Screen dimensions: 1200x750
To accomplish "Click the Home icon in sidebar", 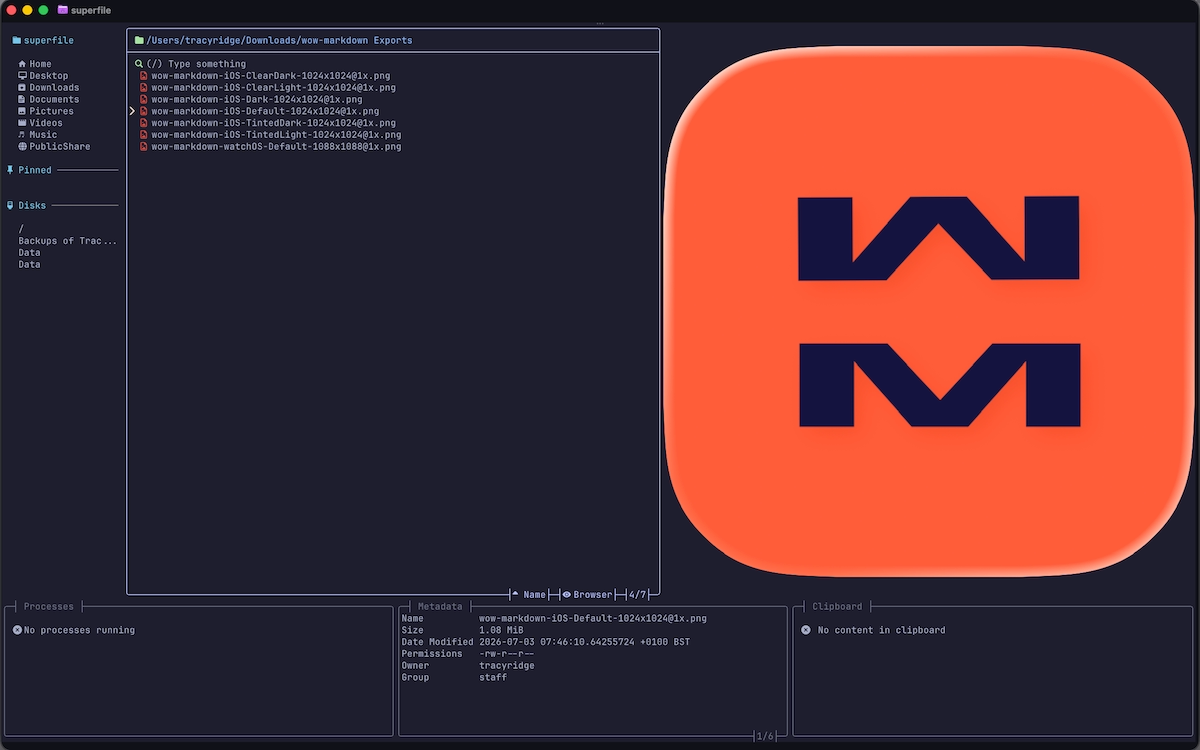I will pyautogui.click(x=22, y=64).
